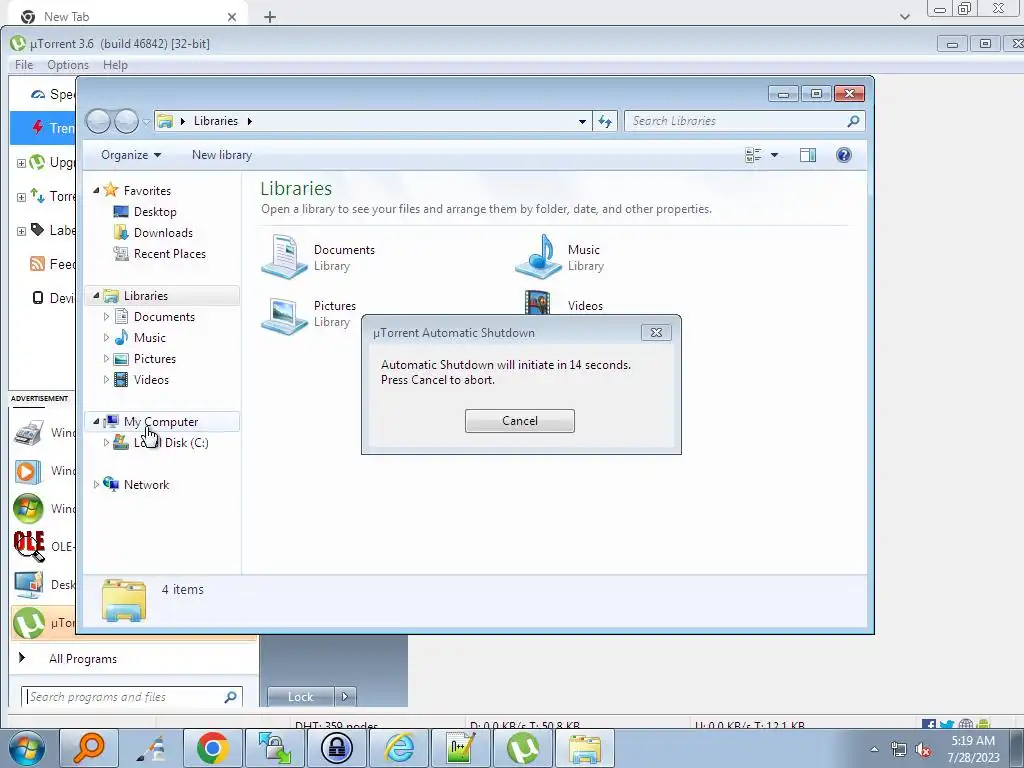Screen dimensions: 1024x768
Task: Select Recent Places under Favorites
Action: coord(169,253)
